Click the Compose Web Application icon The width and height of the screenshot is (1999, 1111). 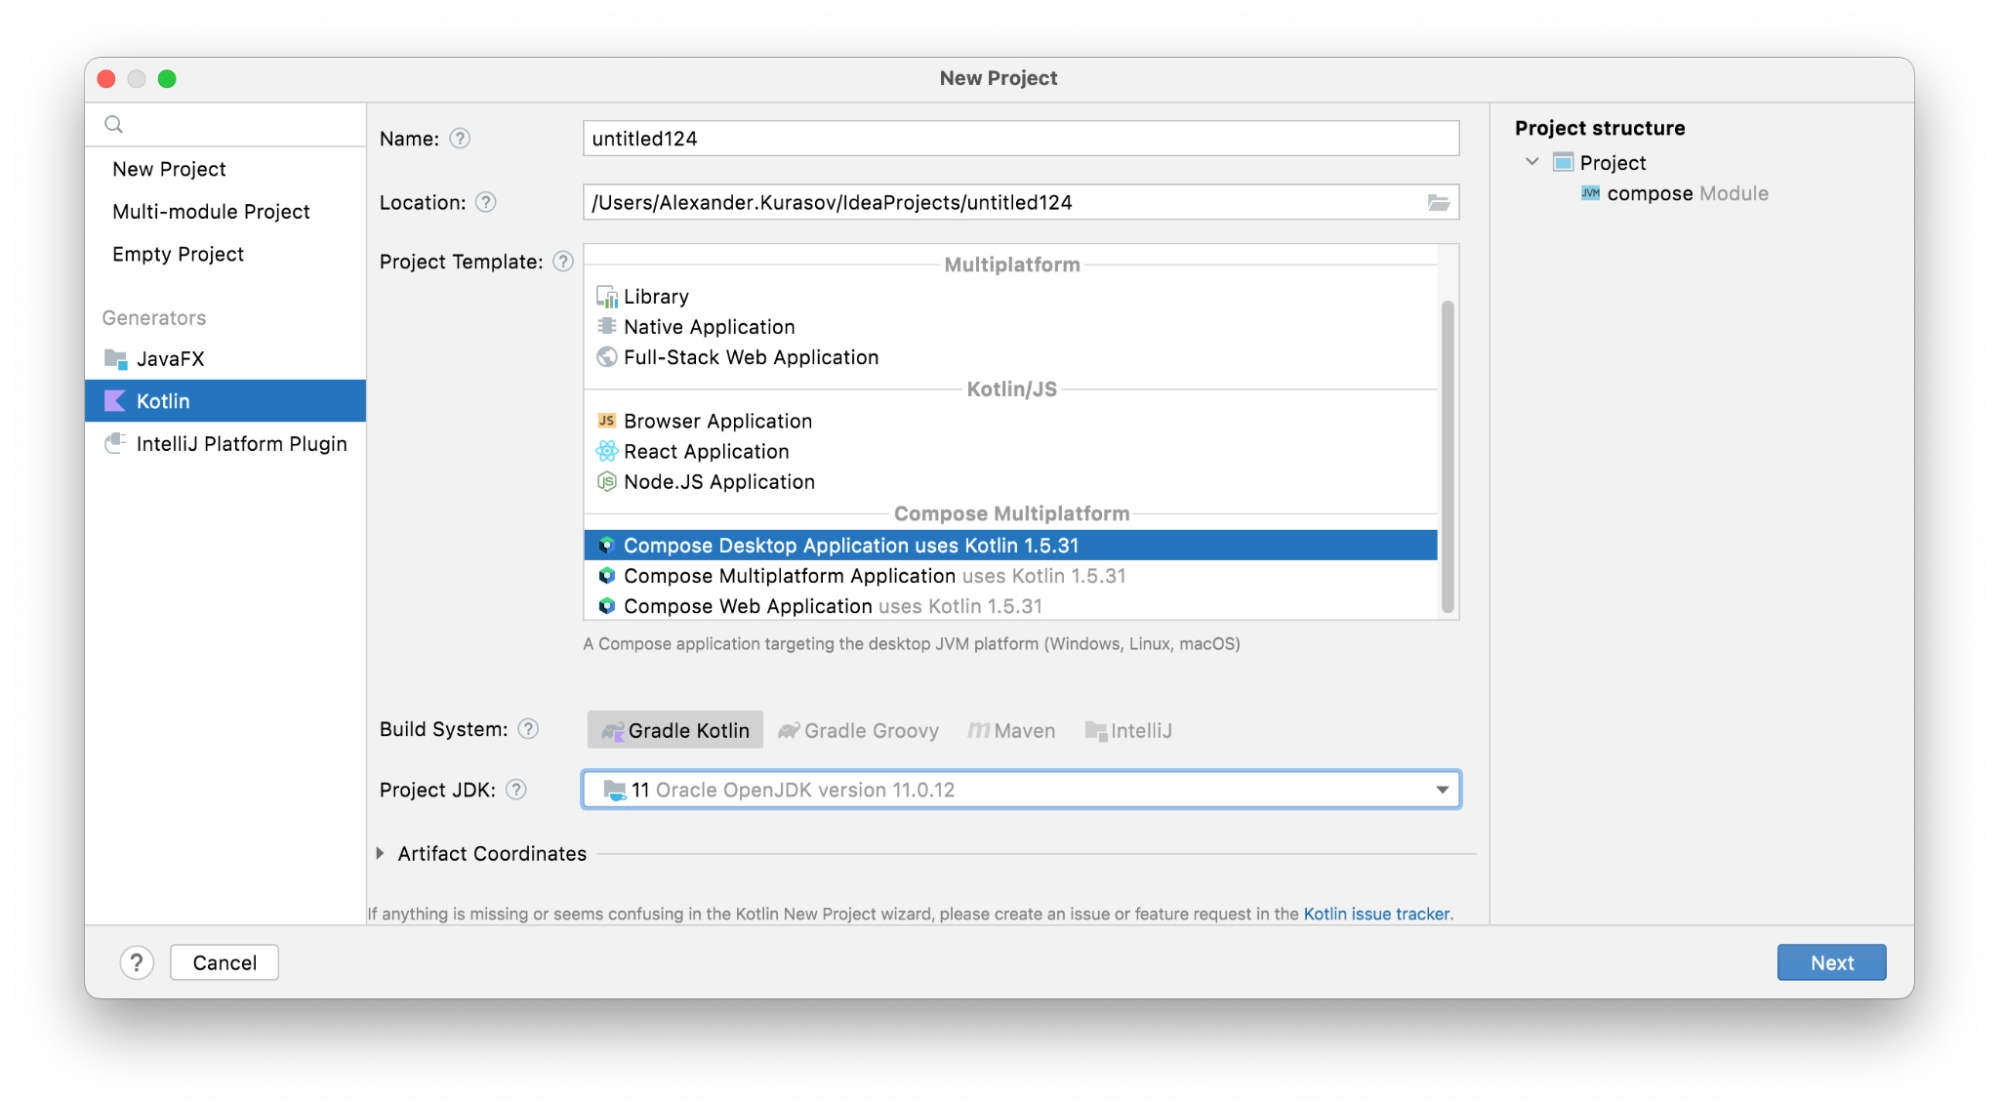(x=605, y=605)
